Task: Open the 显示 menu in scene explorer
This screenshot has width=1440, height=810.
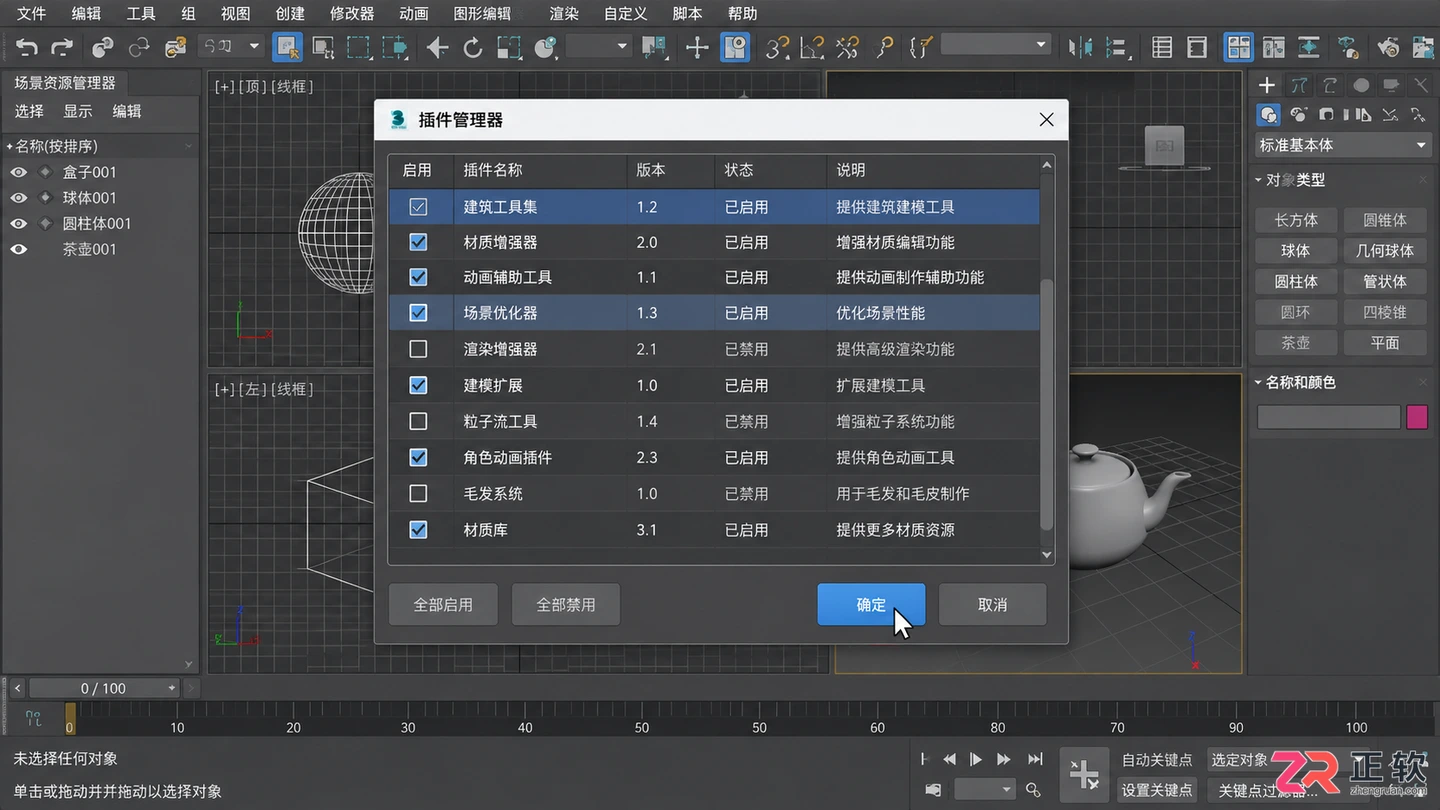Action: coord(78,111)
